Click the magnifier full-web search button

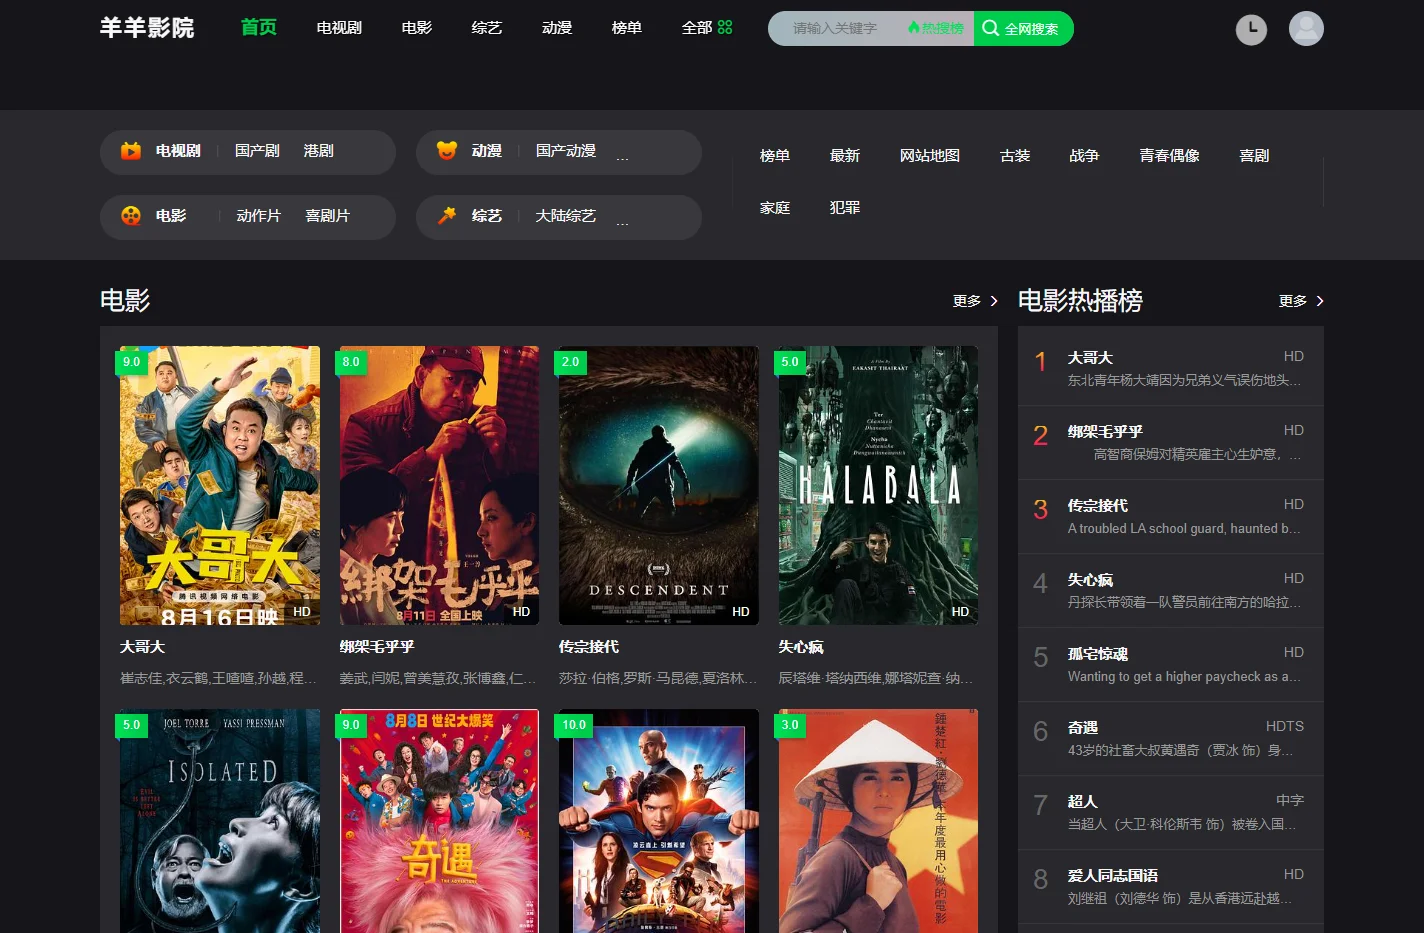[1023, 29]
